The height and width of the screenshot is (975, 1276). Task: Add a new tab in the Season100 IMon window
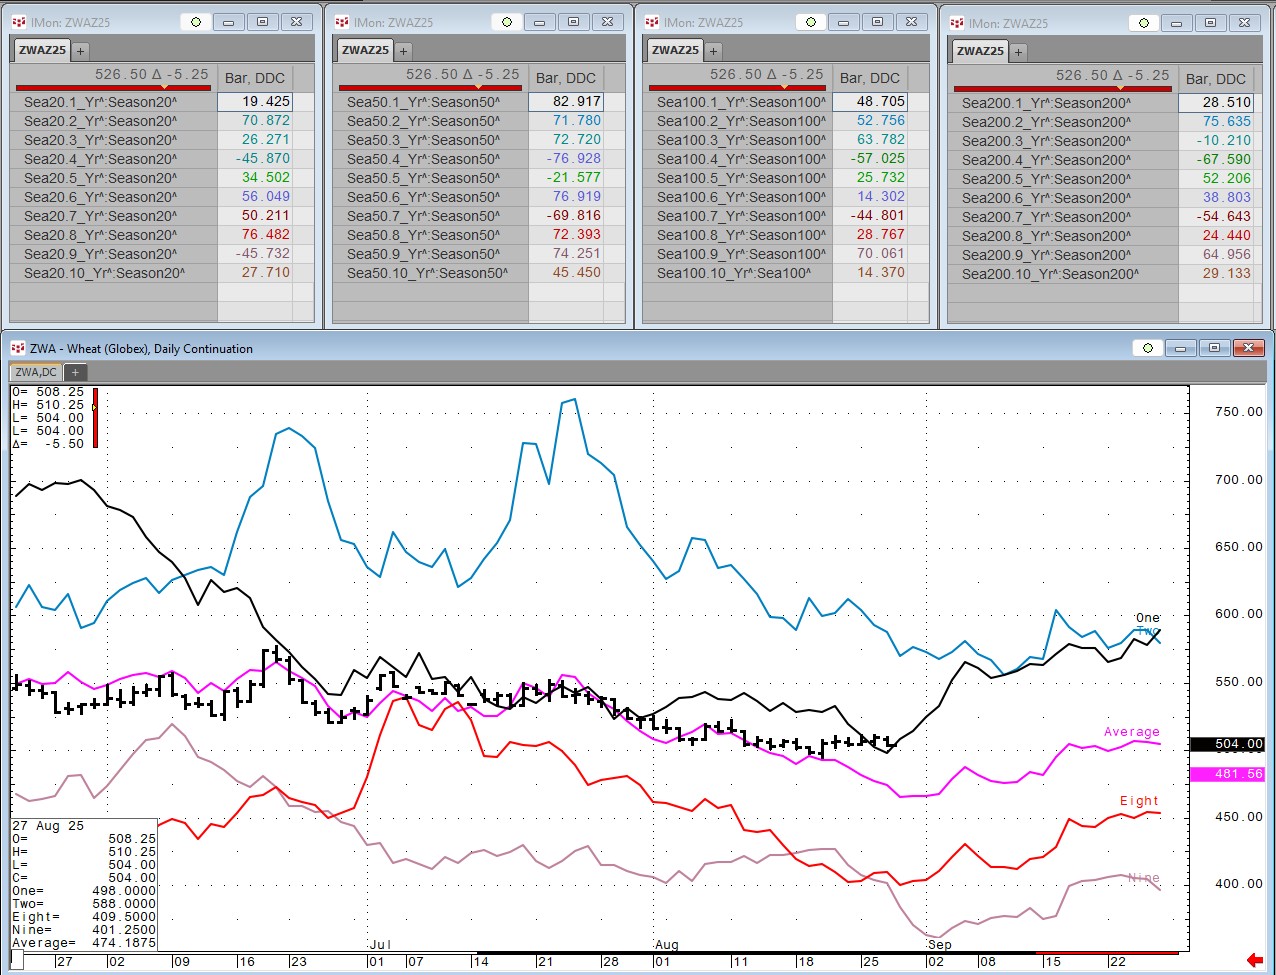(x=713, y=50)
